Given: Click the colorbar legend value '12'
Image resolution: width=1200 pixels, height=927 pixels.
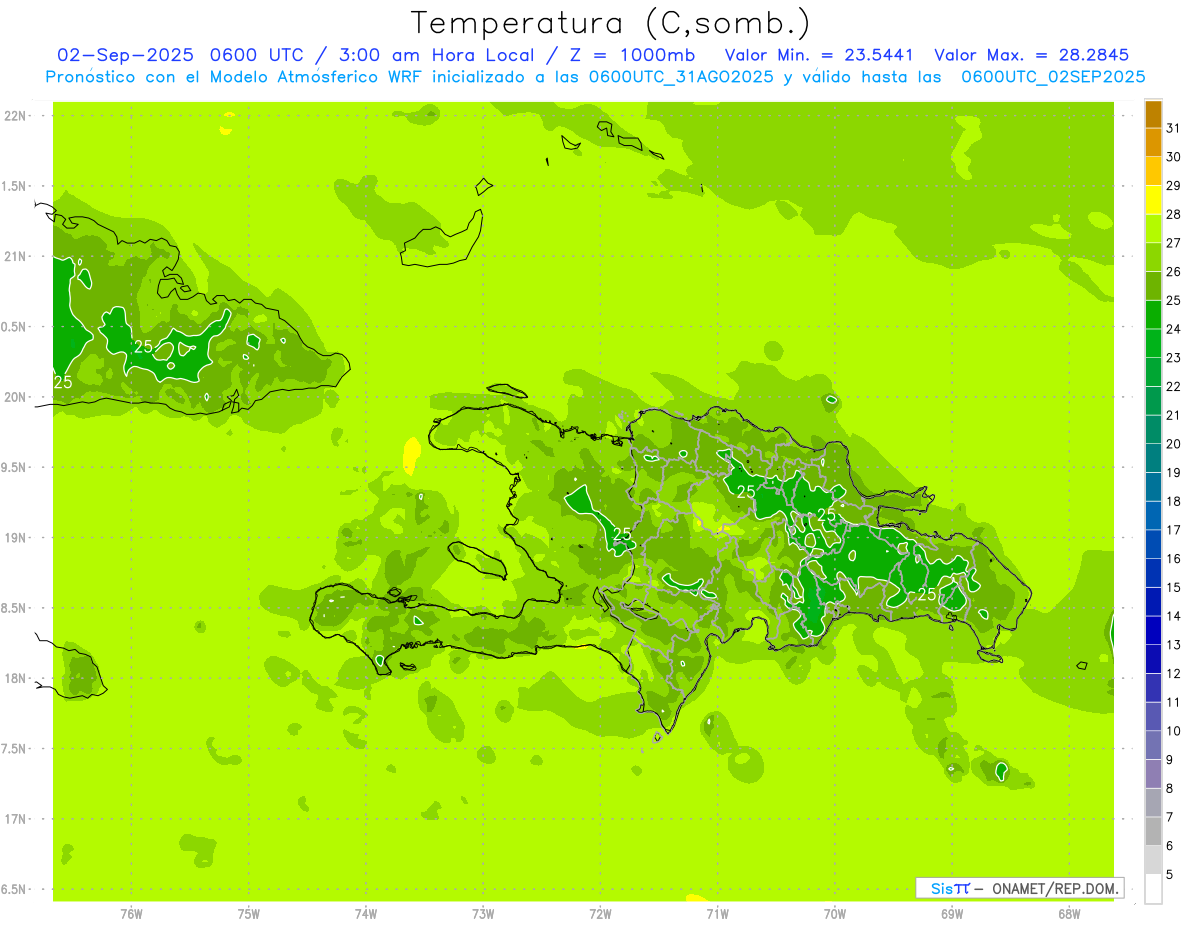Looking at the screenshot, I should click(x=1174, y=674).
